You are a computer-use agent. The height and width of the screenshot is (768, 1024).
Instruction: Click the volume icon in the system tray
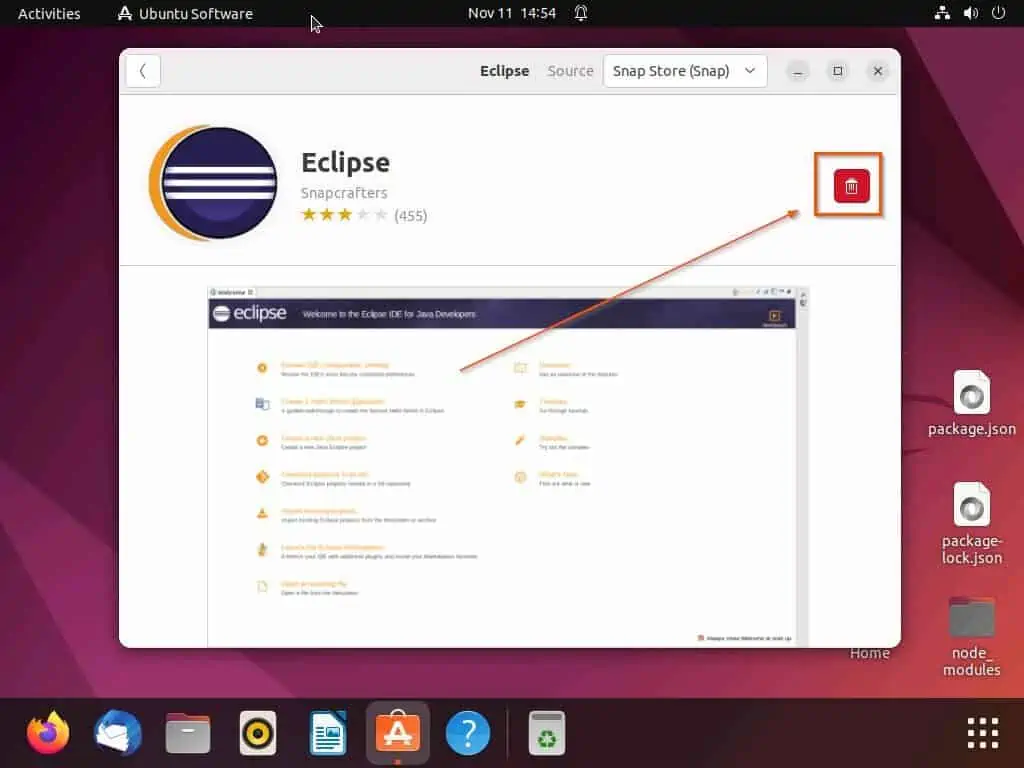pyautogui.click(x=972, y=13)
